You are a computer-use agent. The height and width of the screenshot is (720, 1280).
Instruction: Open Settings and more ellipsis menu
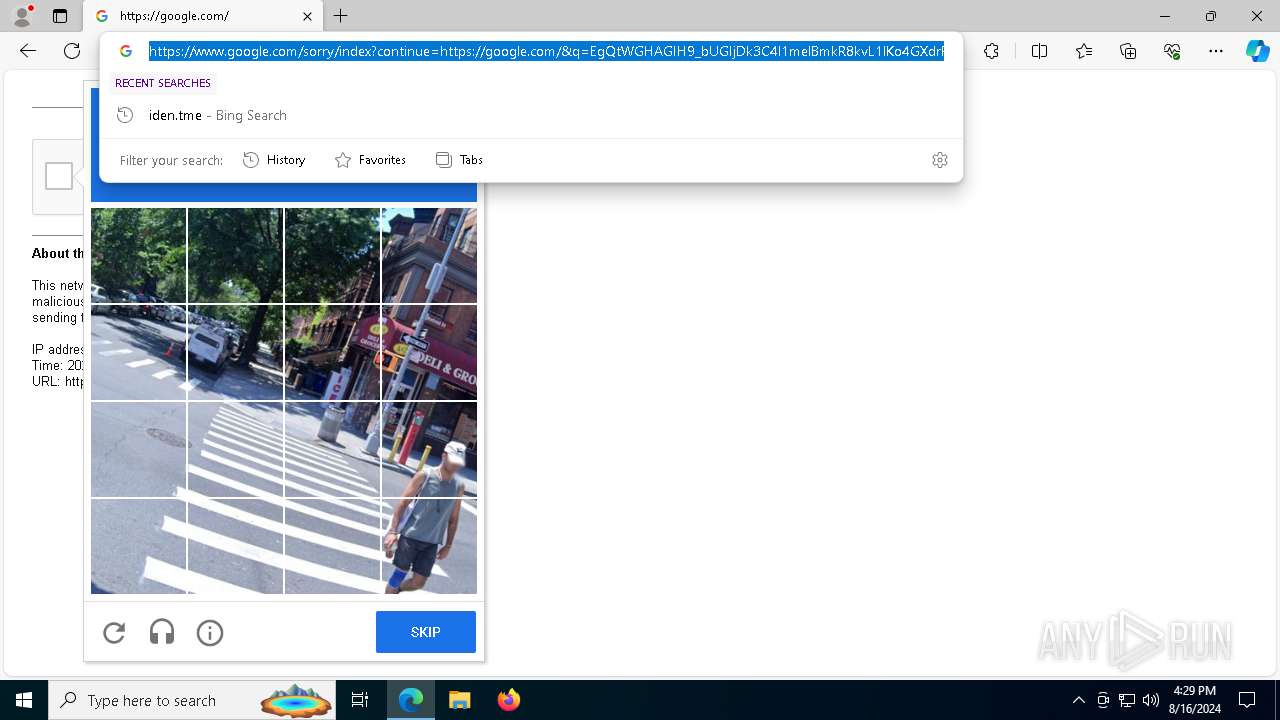(1216, 51)
